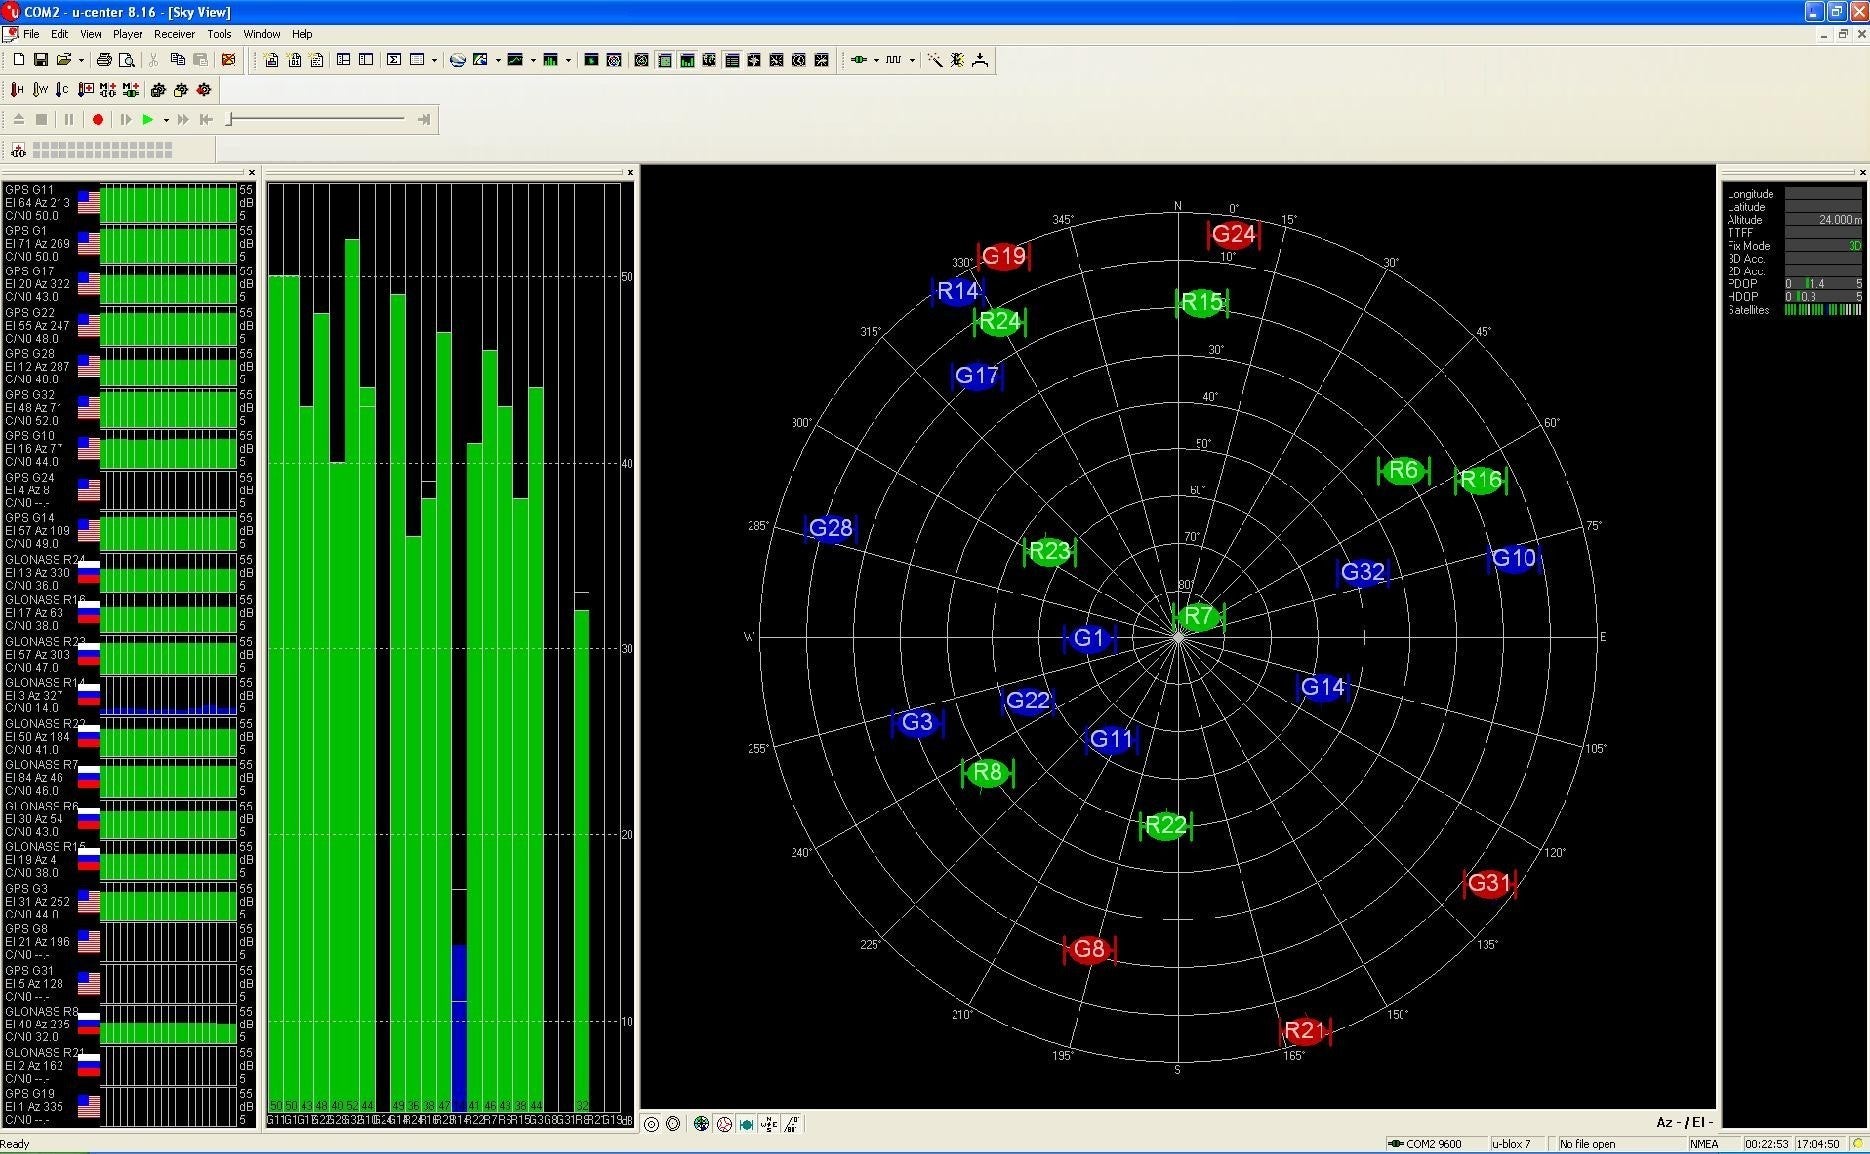Open the baudrate selection dropdown
The width and height of the screenshot is (1870, 1154).
pos(911,61)
